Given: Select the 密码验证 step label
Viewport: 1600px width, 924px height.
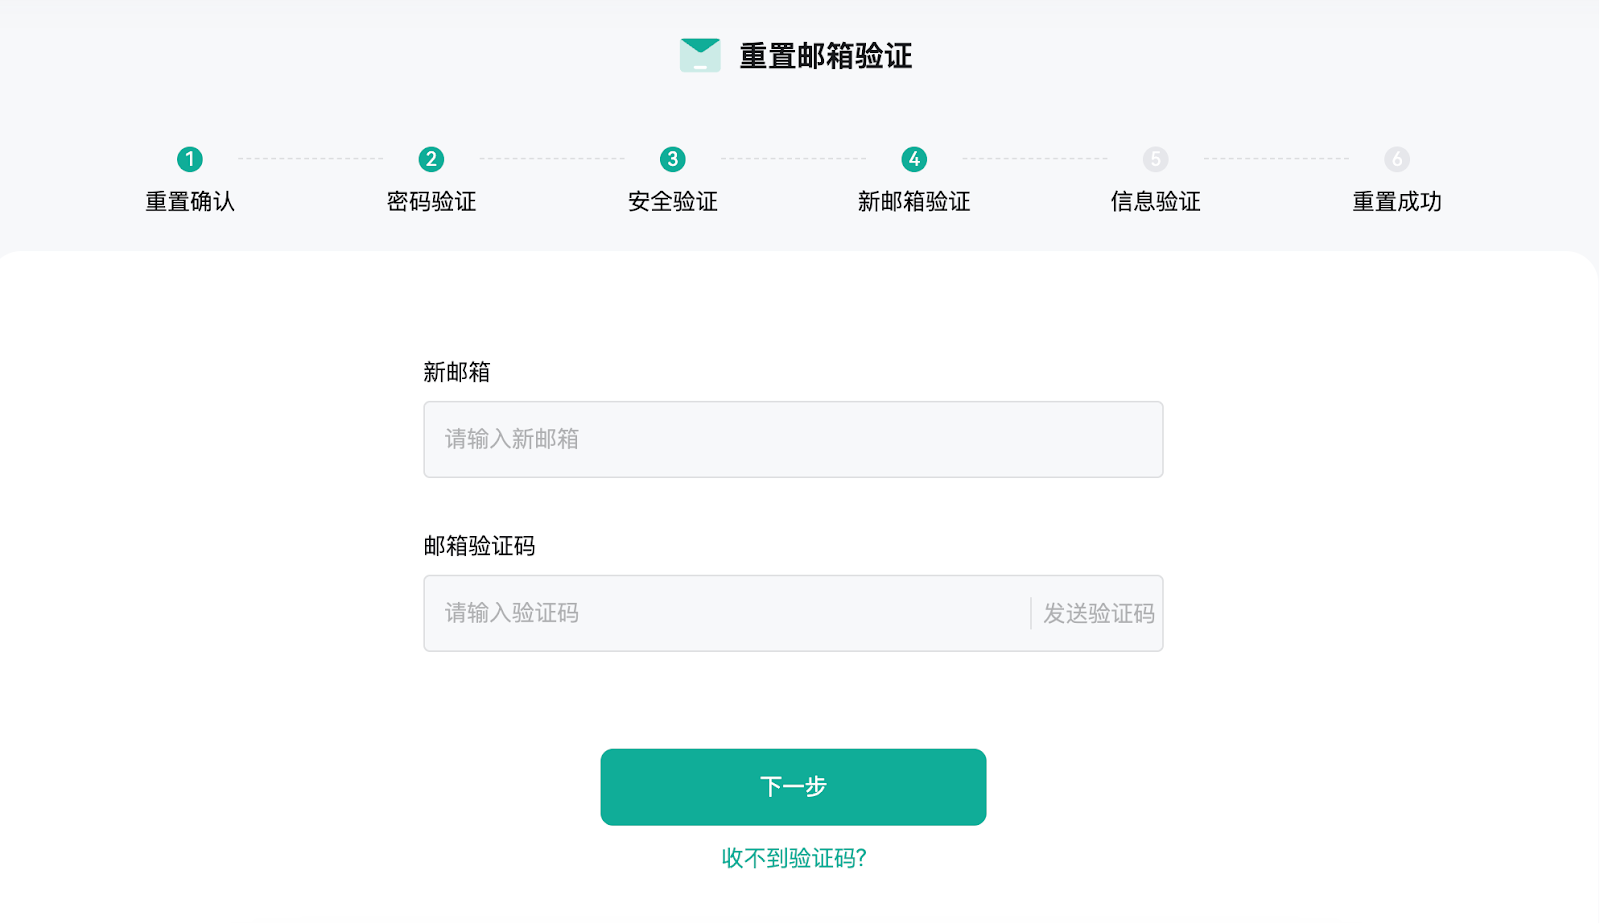Looking at the screenshot, I should pos(431,202).
